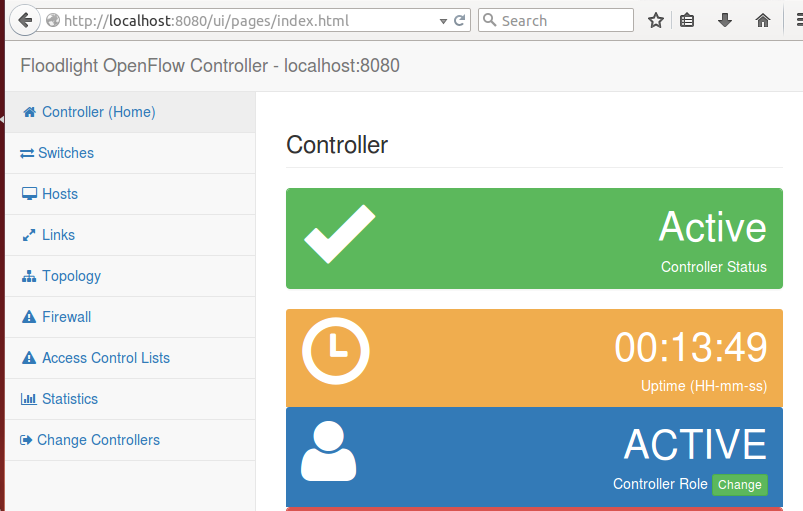Click the globe site identity icon
This screenshot has height=511, width=803.
(x=53, y=20)
